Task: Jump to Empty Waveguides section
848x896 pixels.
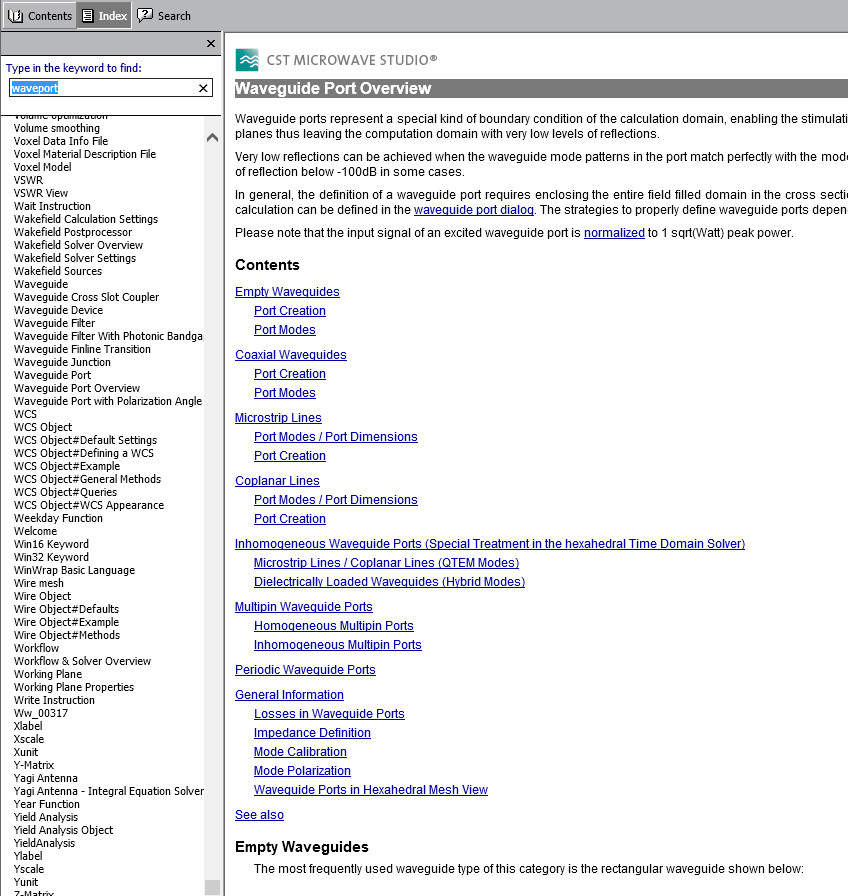Action: tap(287, 291)
